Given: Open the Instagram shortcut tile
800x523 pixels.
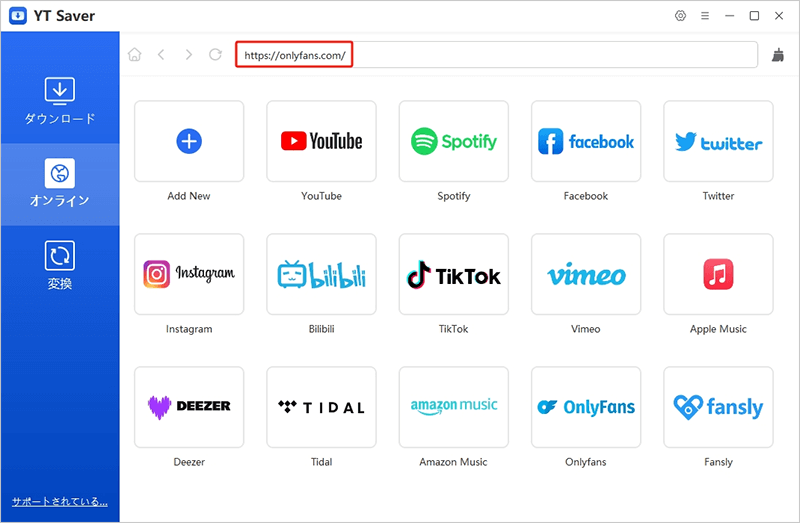Looking at the screenshot, I should coord(189,274).
